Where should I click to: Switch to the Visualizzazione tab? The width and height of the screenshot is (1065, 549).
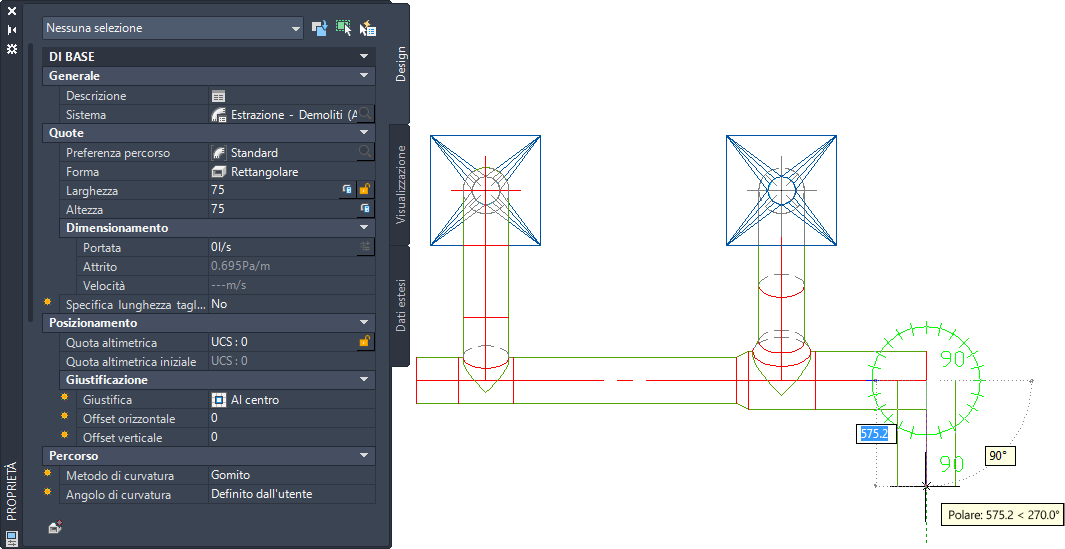pyautogui.click(x=401, y=184)
